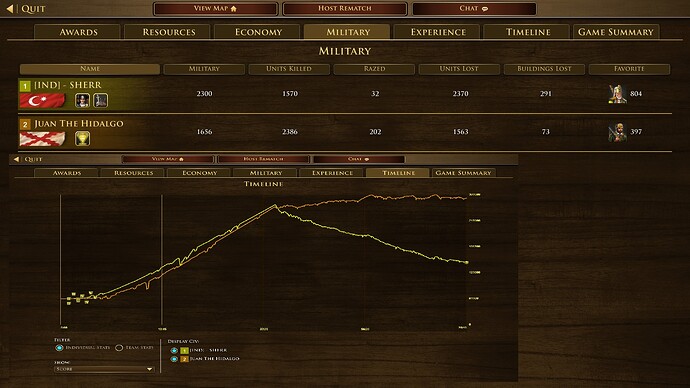Toggle display of Sherr civ in timeline

coord(174,350)
